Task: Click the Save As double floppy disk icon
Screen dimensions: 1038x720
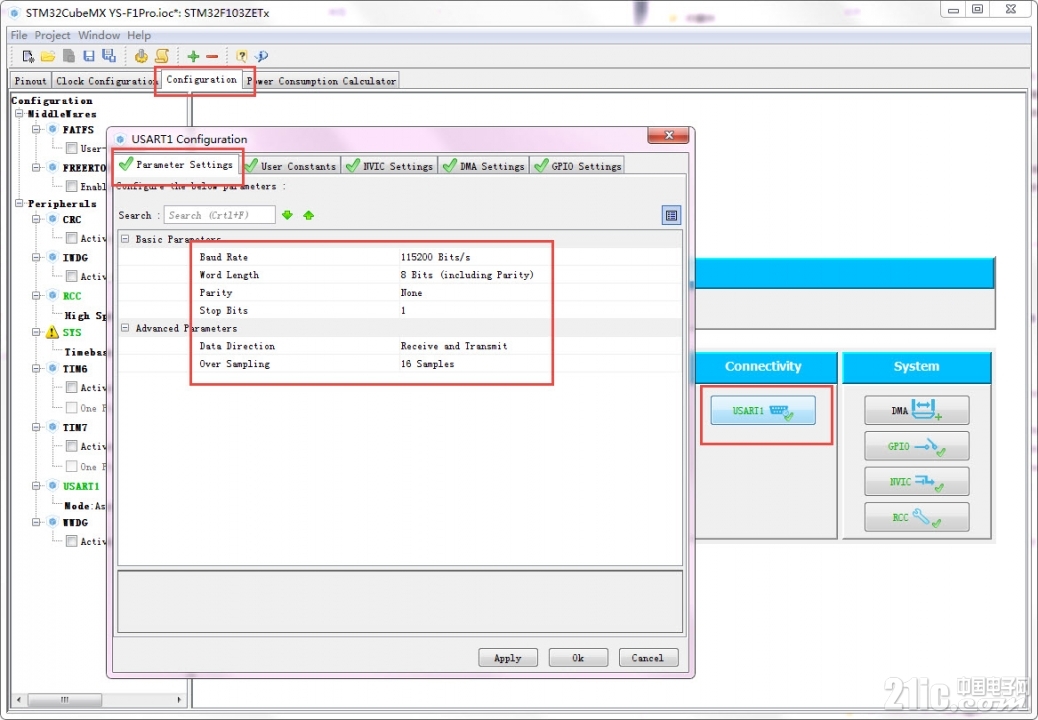Action: click(x=109, y=56)
